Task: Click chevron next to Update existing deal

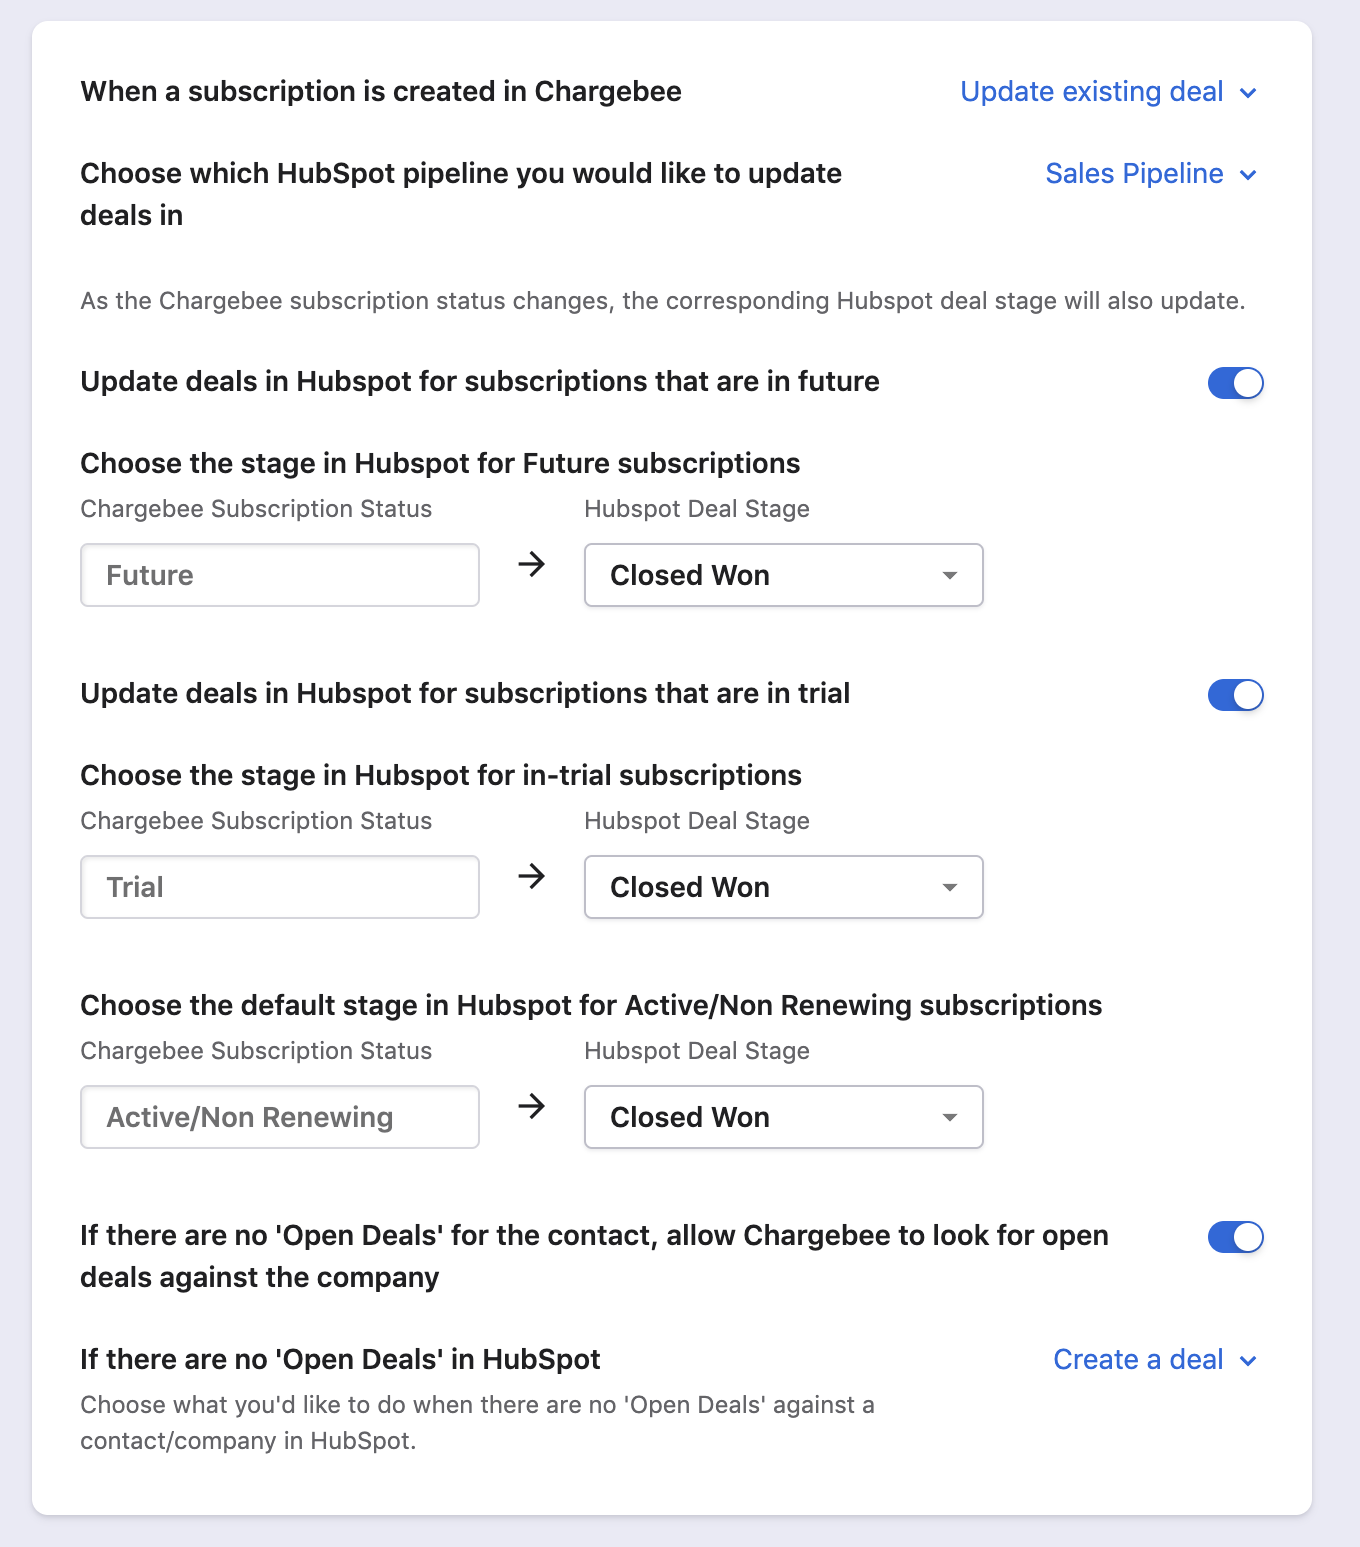Action: [1248, 93]
